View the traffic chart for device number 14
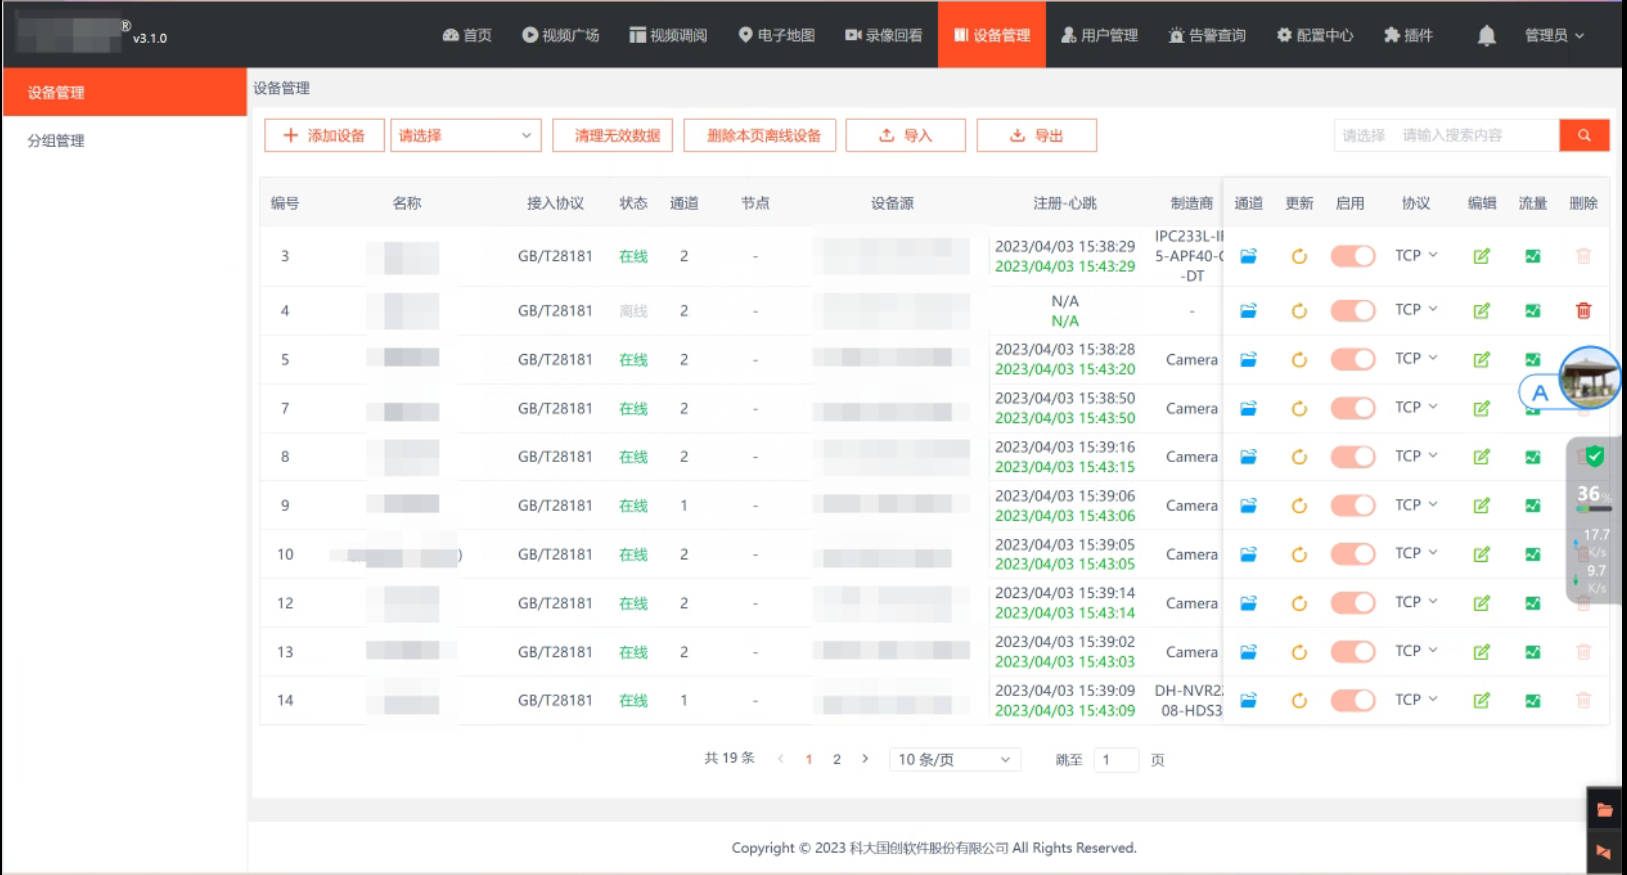The width and height of the screenshot is (1627, 875). coord(1532,701)
